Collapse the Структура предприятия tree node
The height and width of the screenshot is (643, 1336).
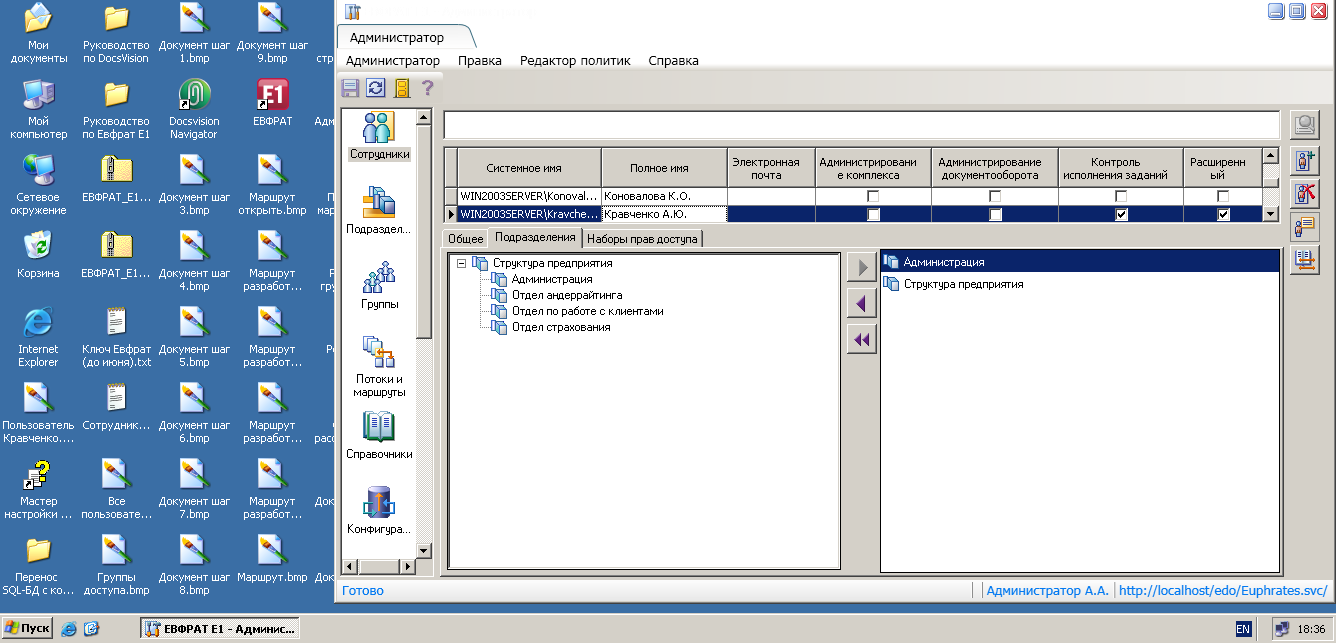tap(461, 263)
